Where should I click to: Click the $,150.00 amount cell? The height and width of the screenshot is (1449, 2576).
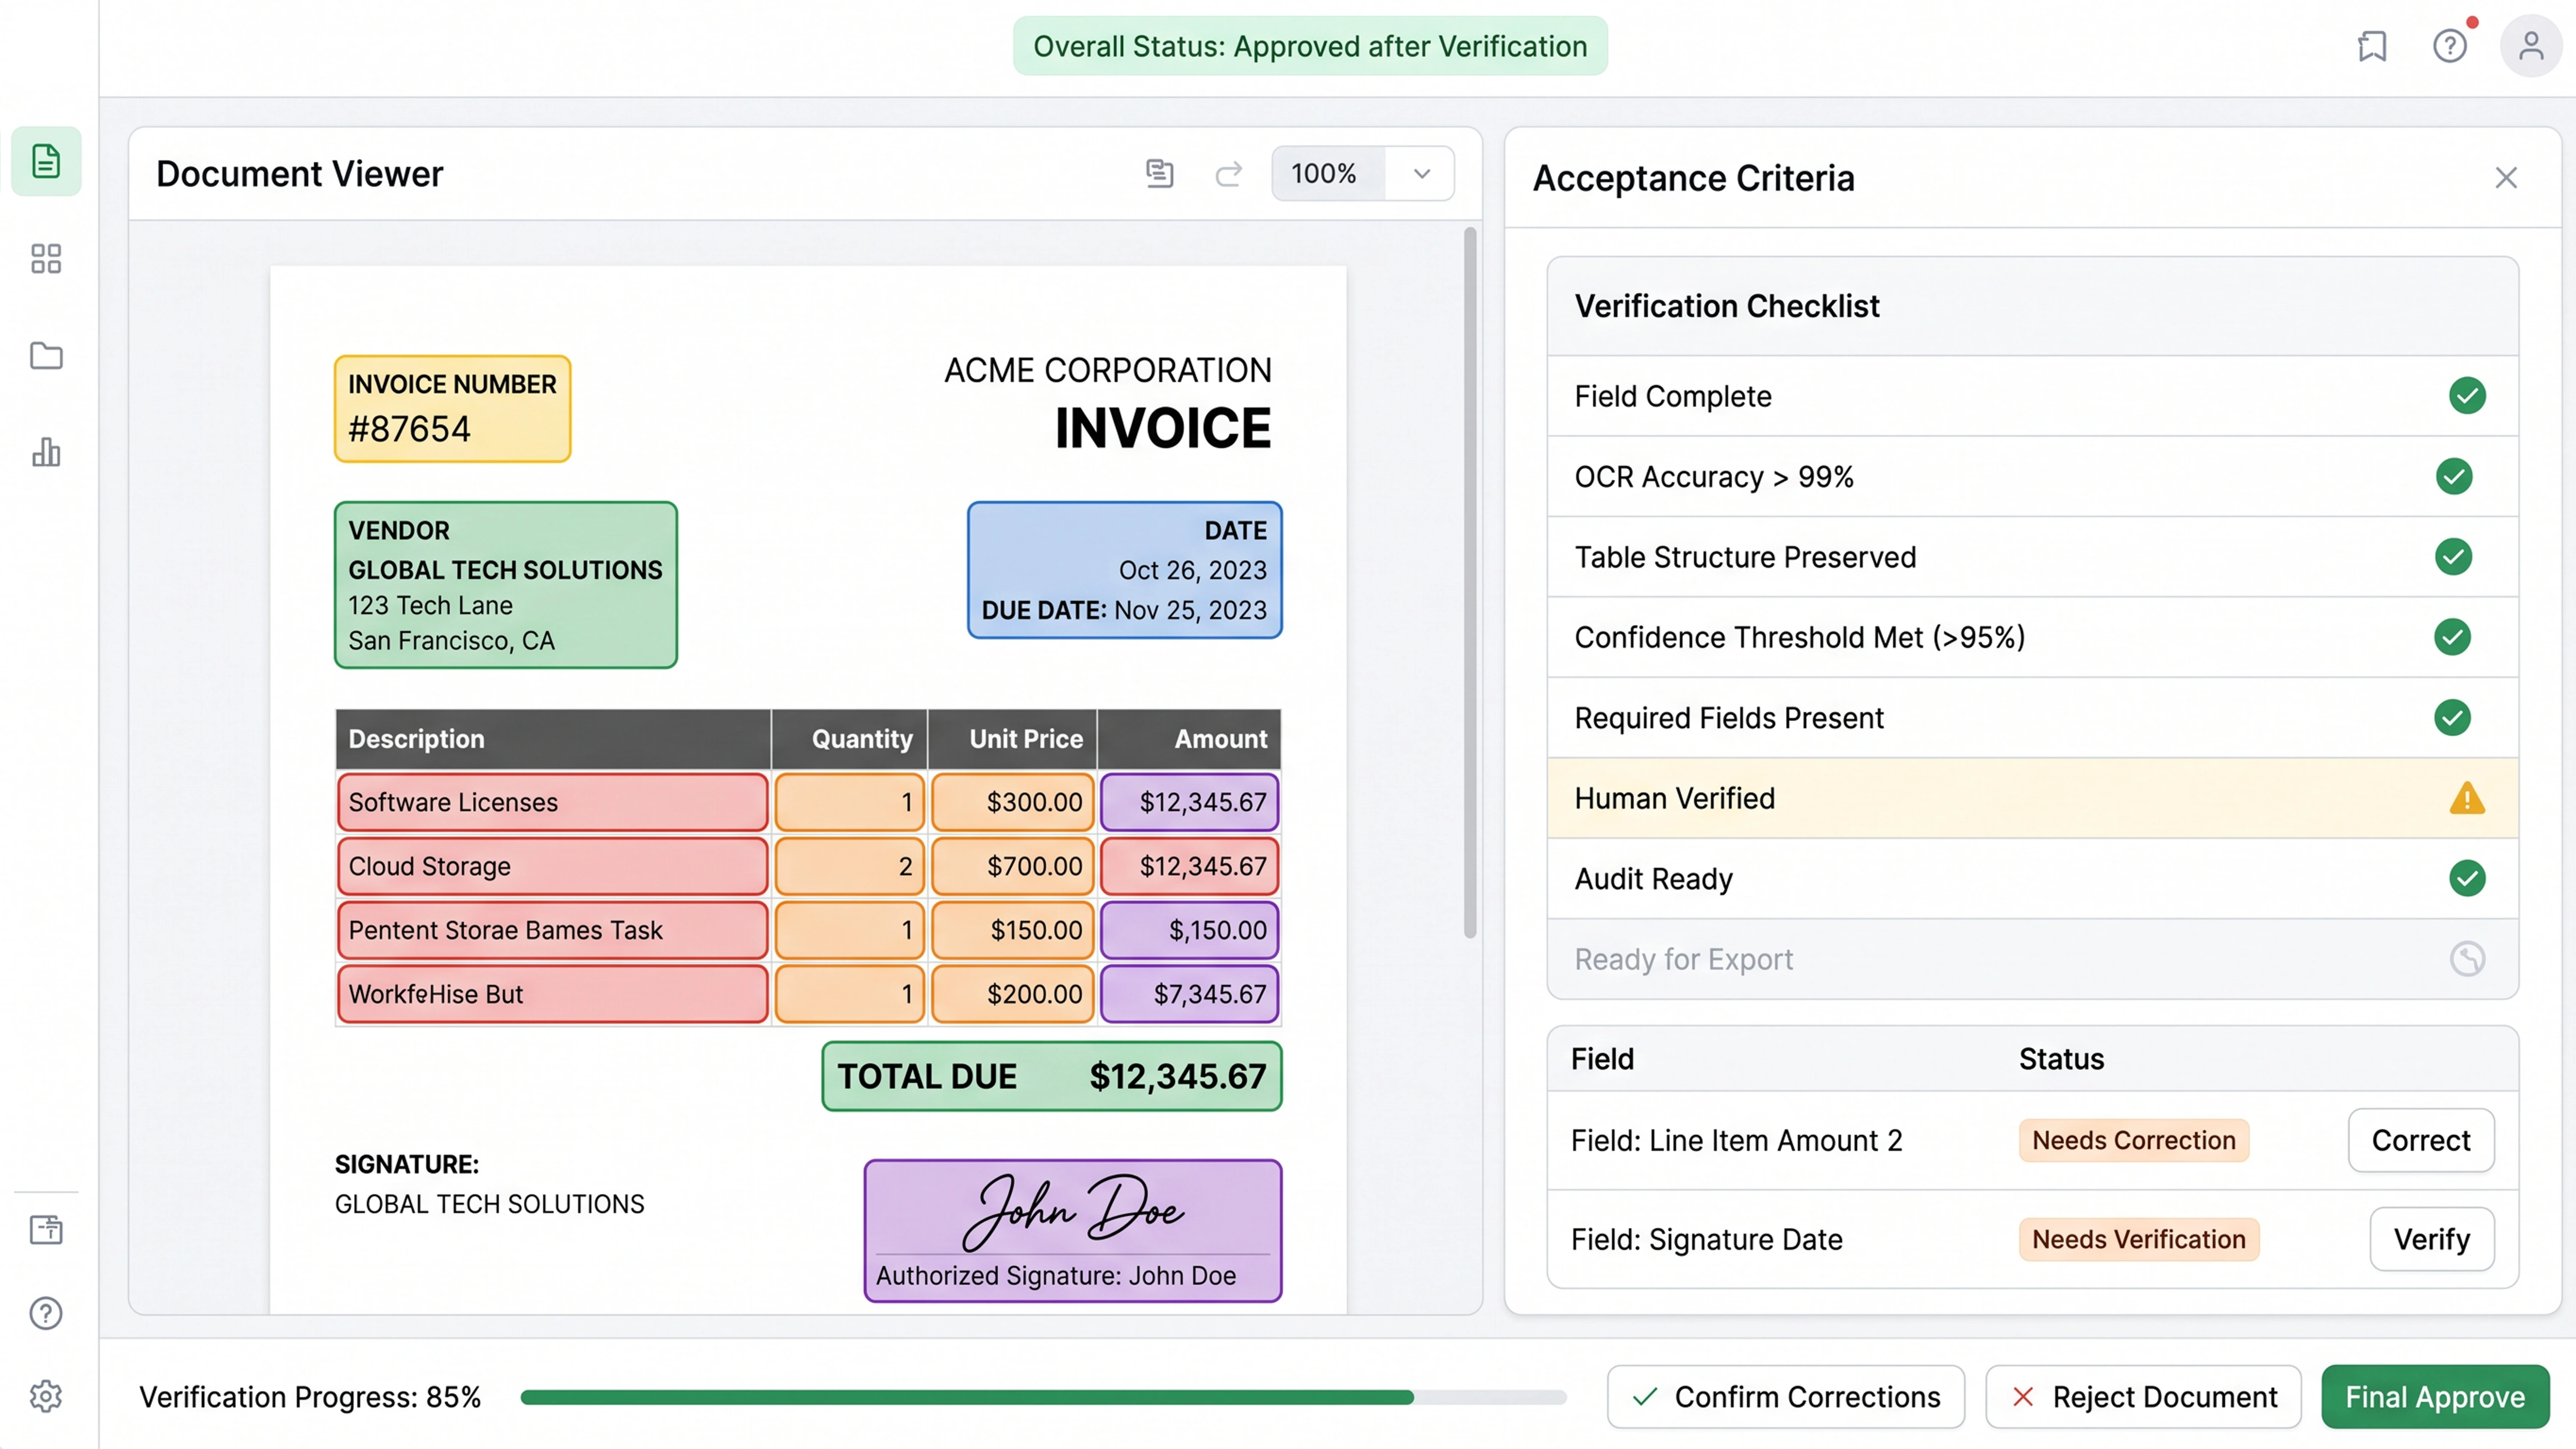tap(1190, 930)
